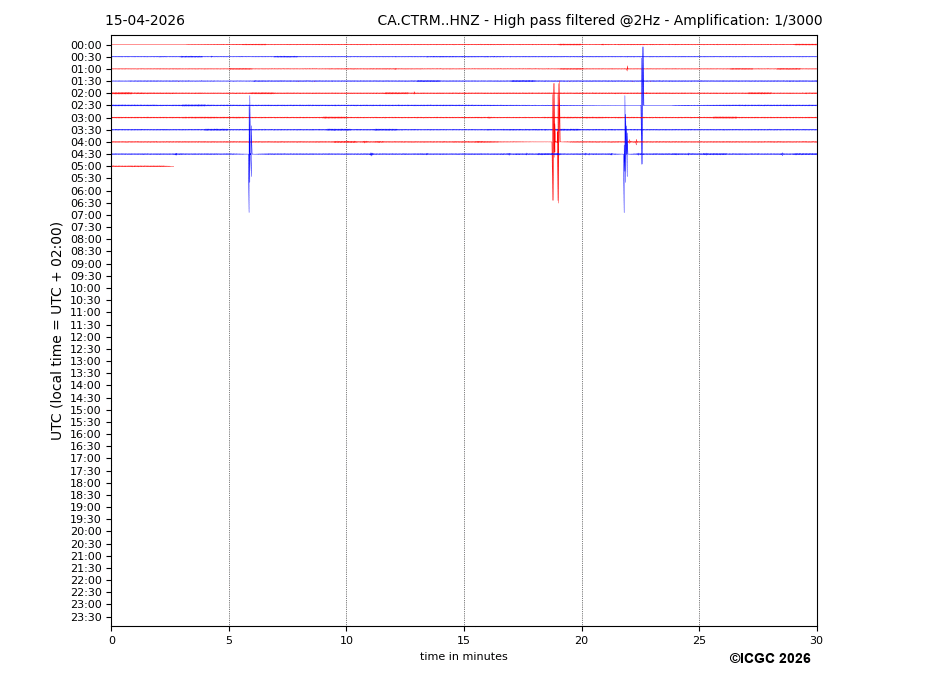The height and width of the screenshot is (696, 927).
Task: Click the short red trace on the 05:00 row
Action: click(140, 166)
